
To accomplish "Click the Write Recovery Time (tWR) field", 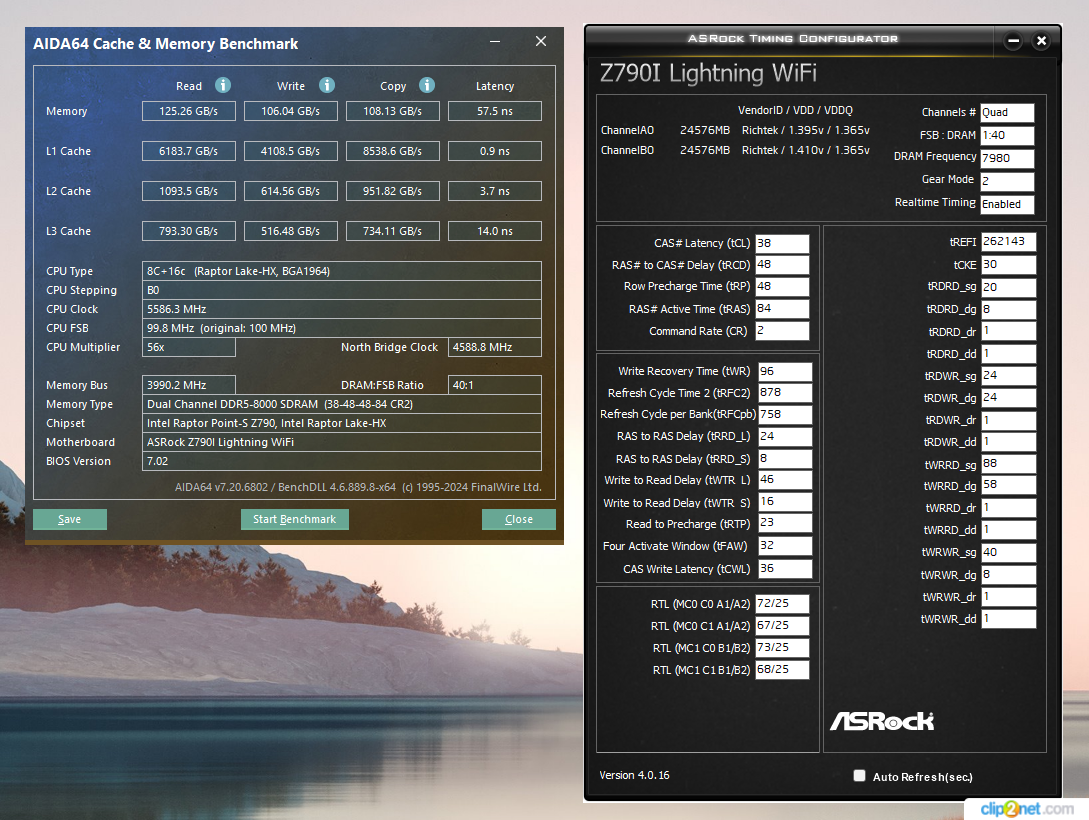I will click(x=785, y=371).
